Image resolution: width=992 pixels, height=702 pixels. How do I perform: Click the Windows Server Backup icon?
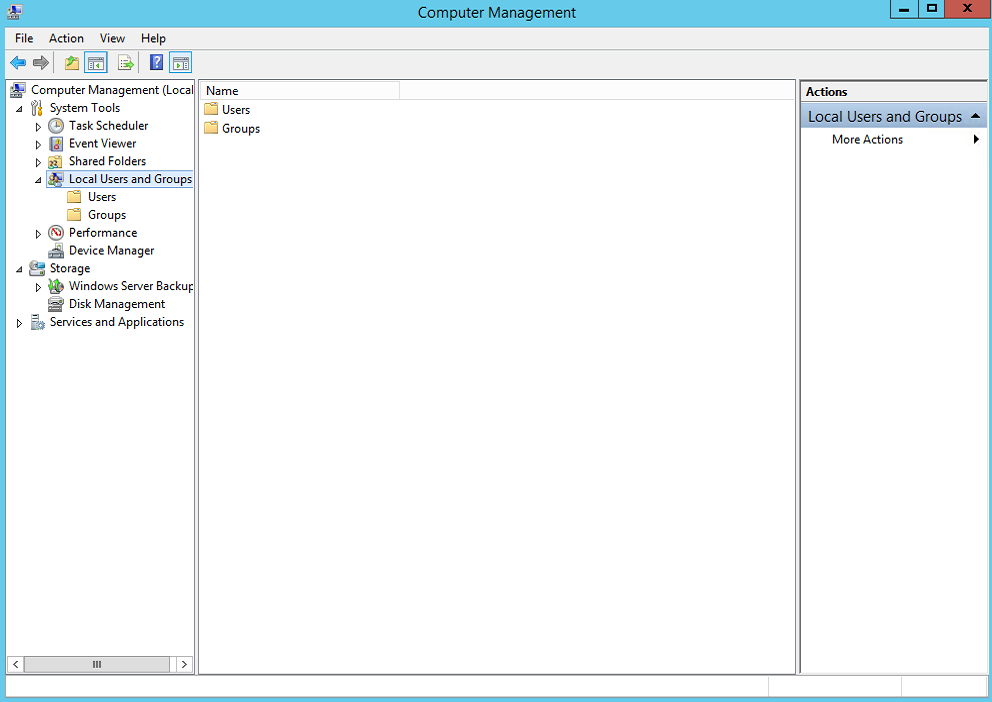pos(56,286)
